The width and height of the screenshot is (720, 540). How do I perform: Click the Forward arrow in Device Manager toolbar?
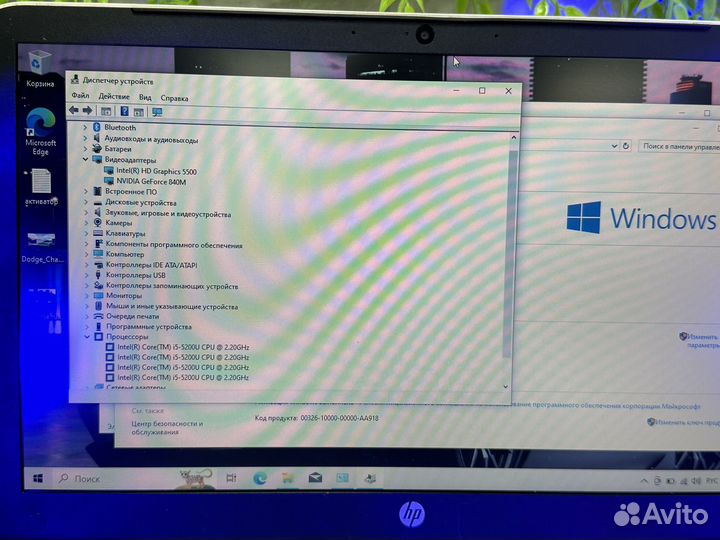tap(87, 110)
